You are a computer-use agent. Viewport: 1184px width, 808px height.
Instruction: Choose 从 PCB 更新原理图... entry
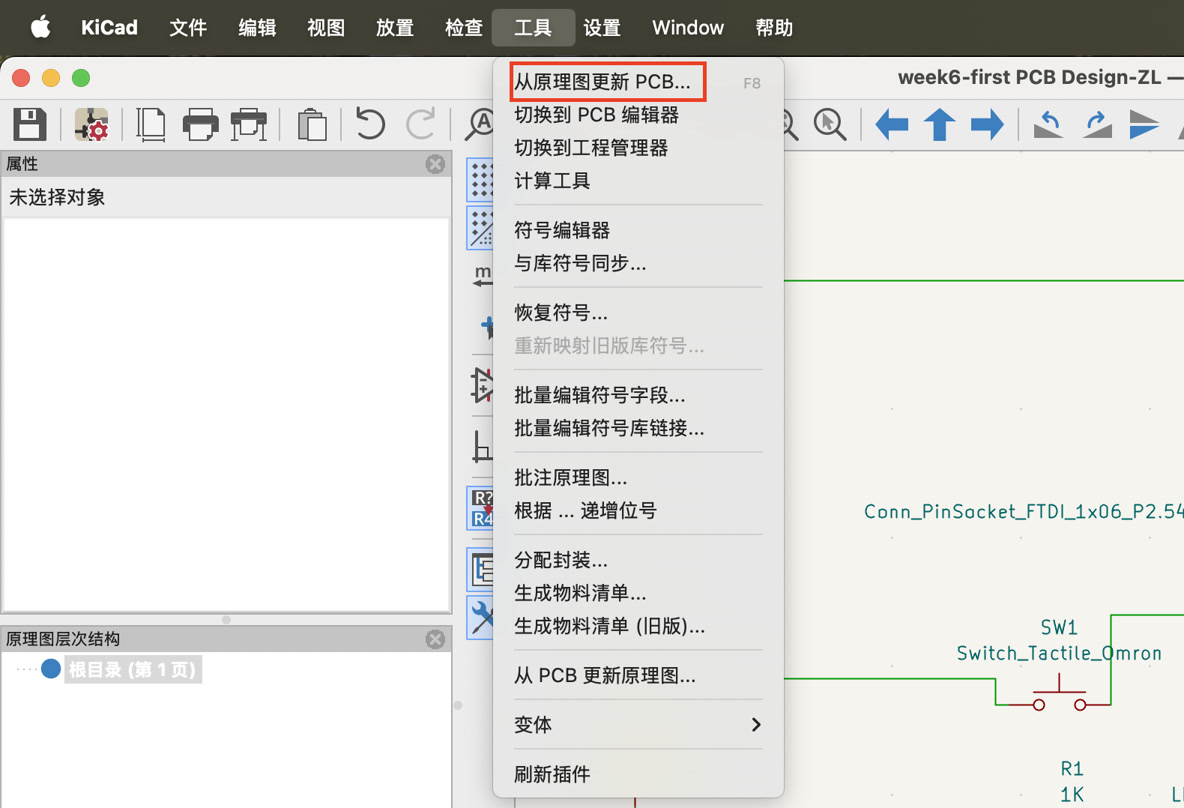[x=638, y=675]
